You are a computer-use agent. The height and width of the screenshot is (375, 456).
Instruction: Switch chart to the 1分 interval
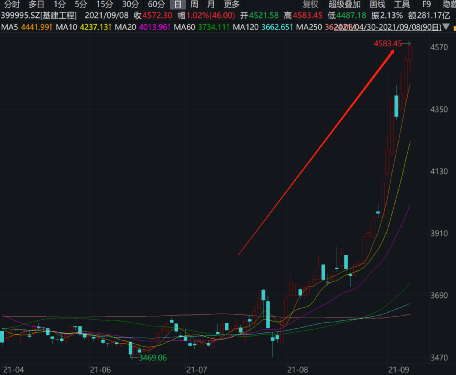coord(60,4)
